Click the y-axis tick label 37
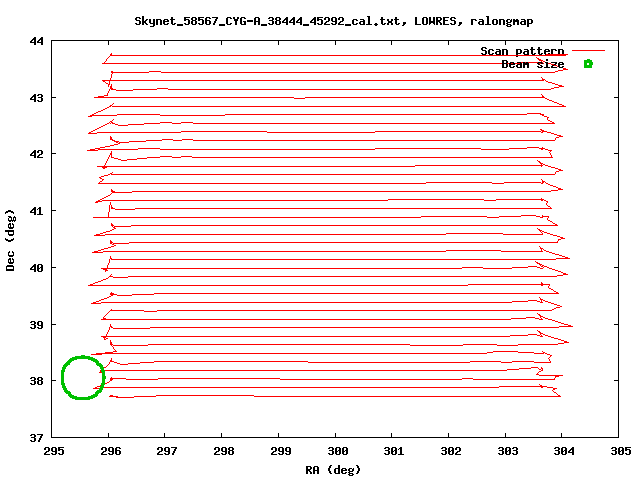Image resolution: width=640 pixels, height=480 pixels. (x=36, y=438)
